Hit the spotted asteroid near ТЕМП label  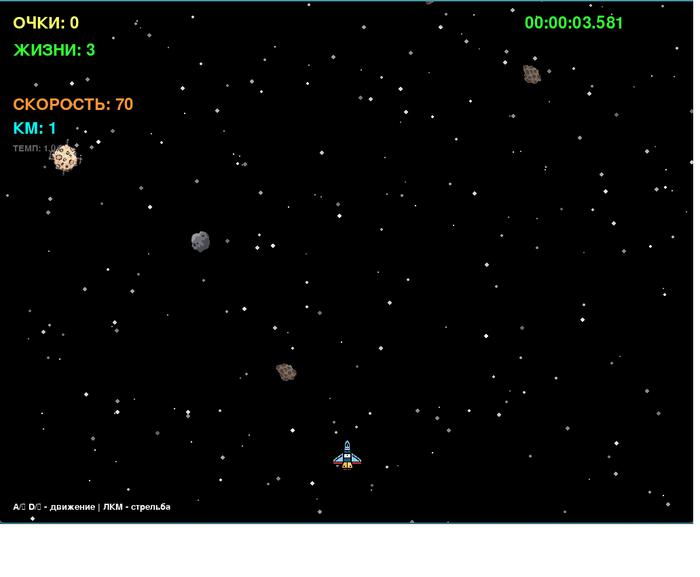coord(65,157)
